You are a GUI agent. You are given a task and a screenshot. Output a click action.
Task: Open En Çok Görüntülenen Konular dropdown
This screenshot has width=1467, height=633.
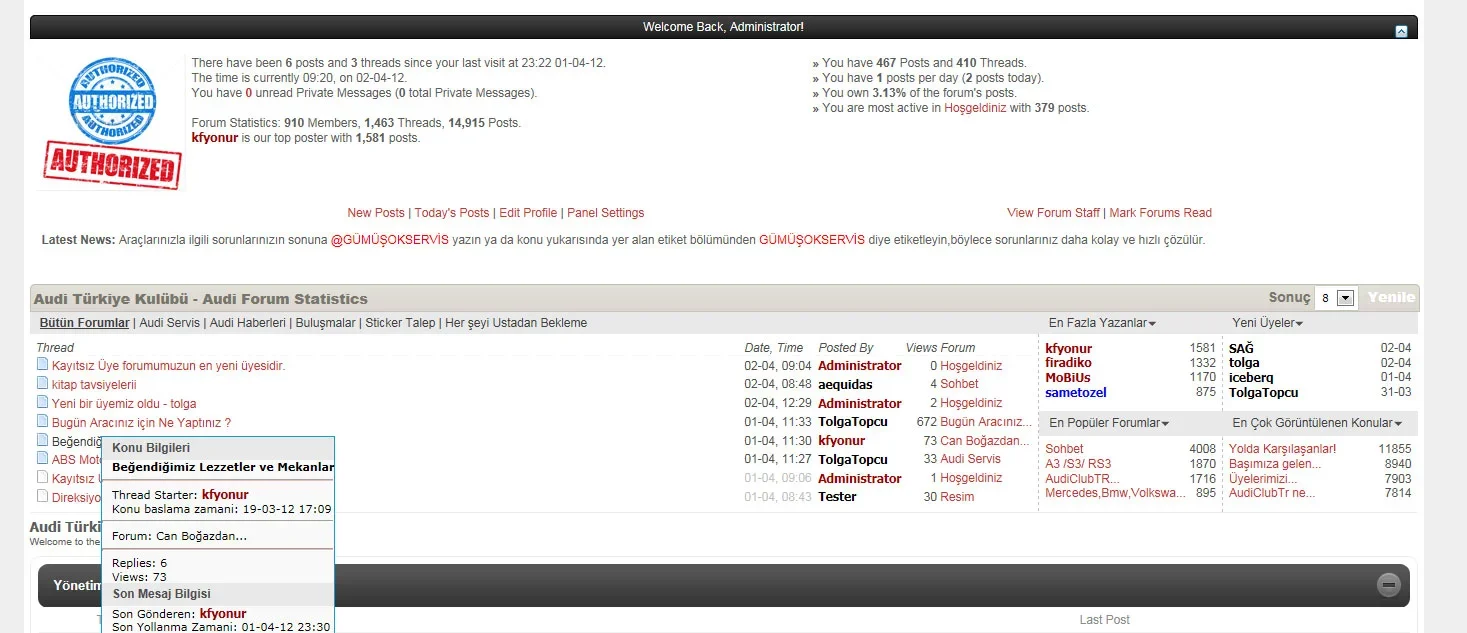coord(1317,423)
